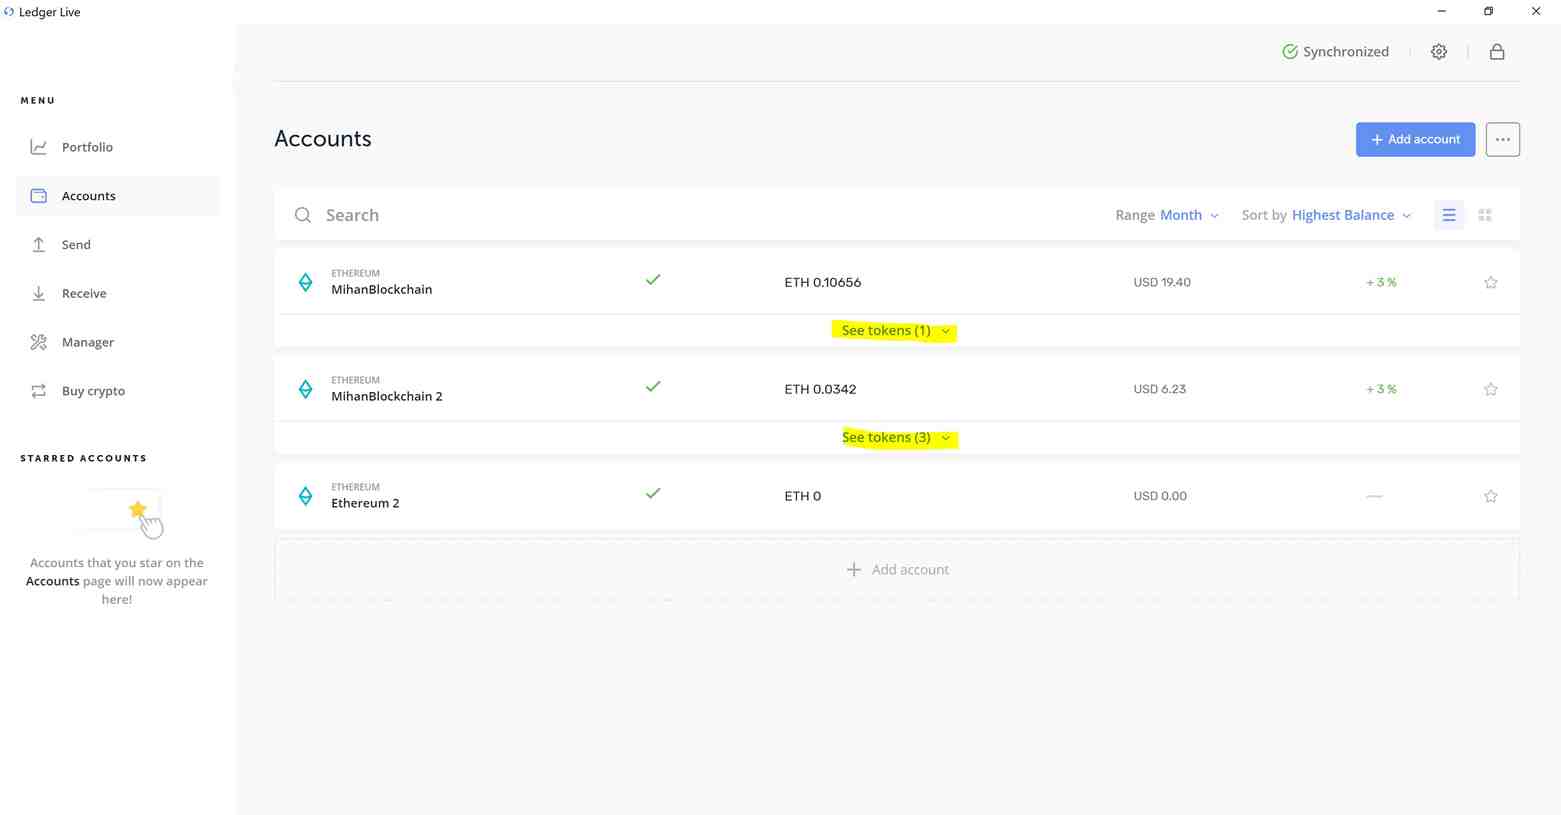This screenshot has width=1561, height=815.
Task: Click ETH 0 balance
Action: click(802, 496)
